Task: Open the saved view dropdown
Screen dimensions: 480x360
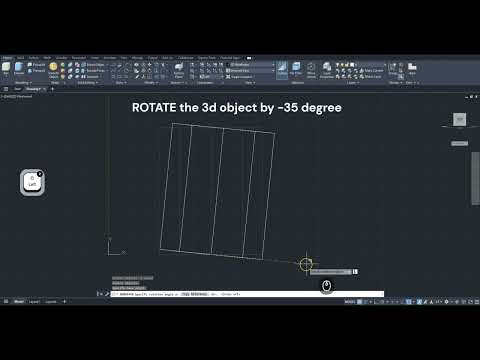Action: coord(251,70)
